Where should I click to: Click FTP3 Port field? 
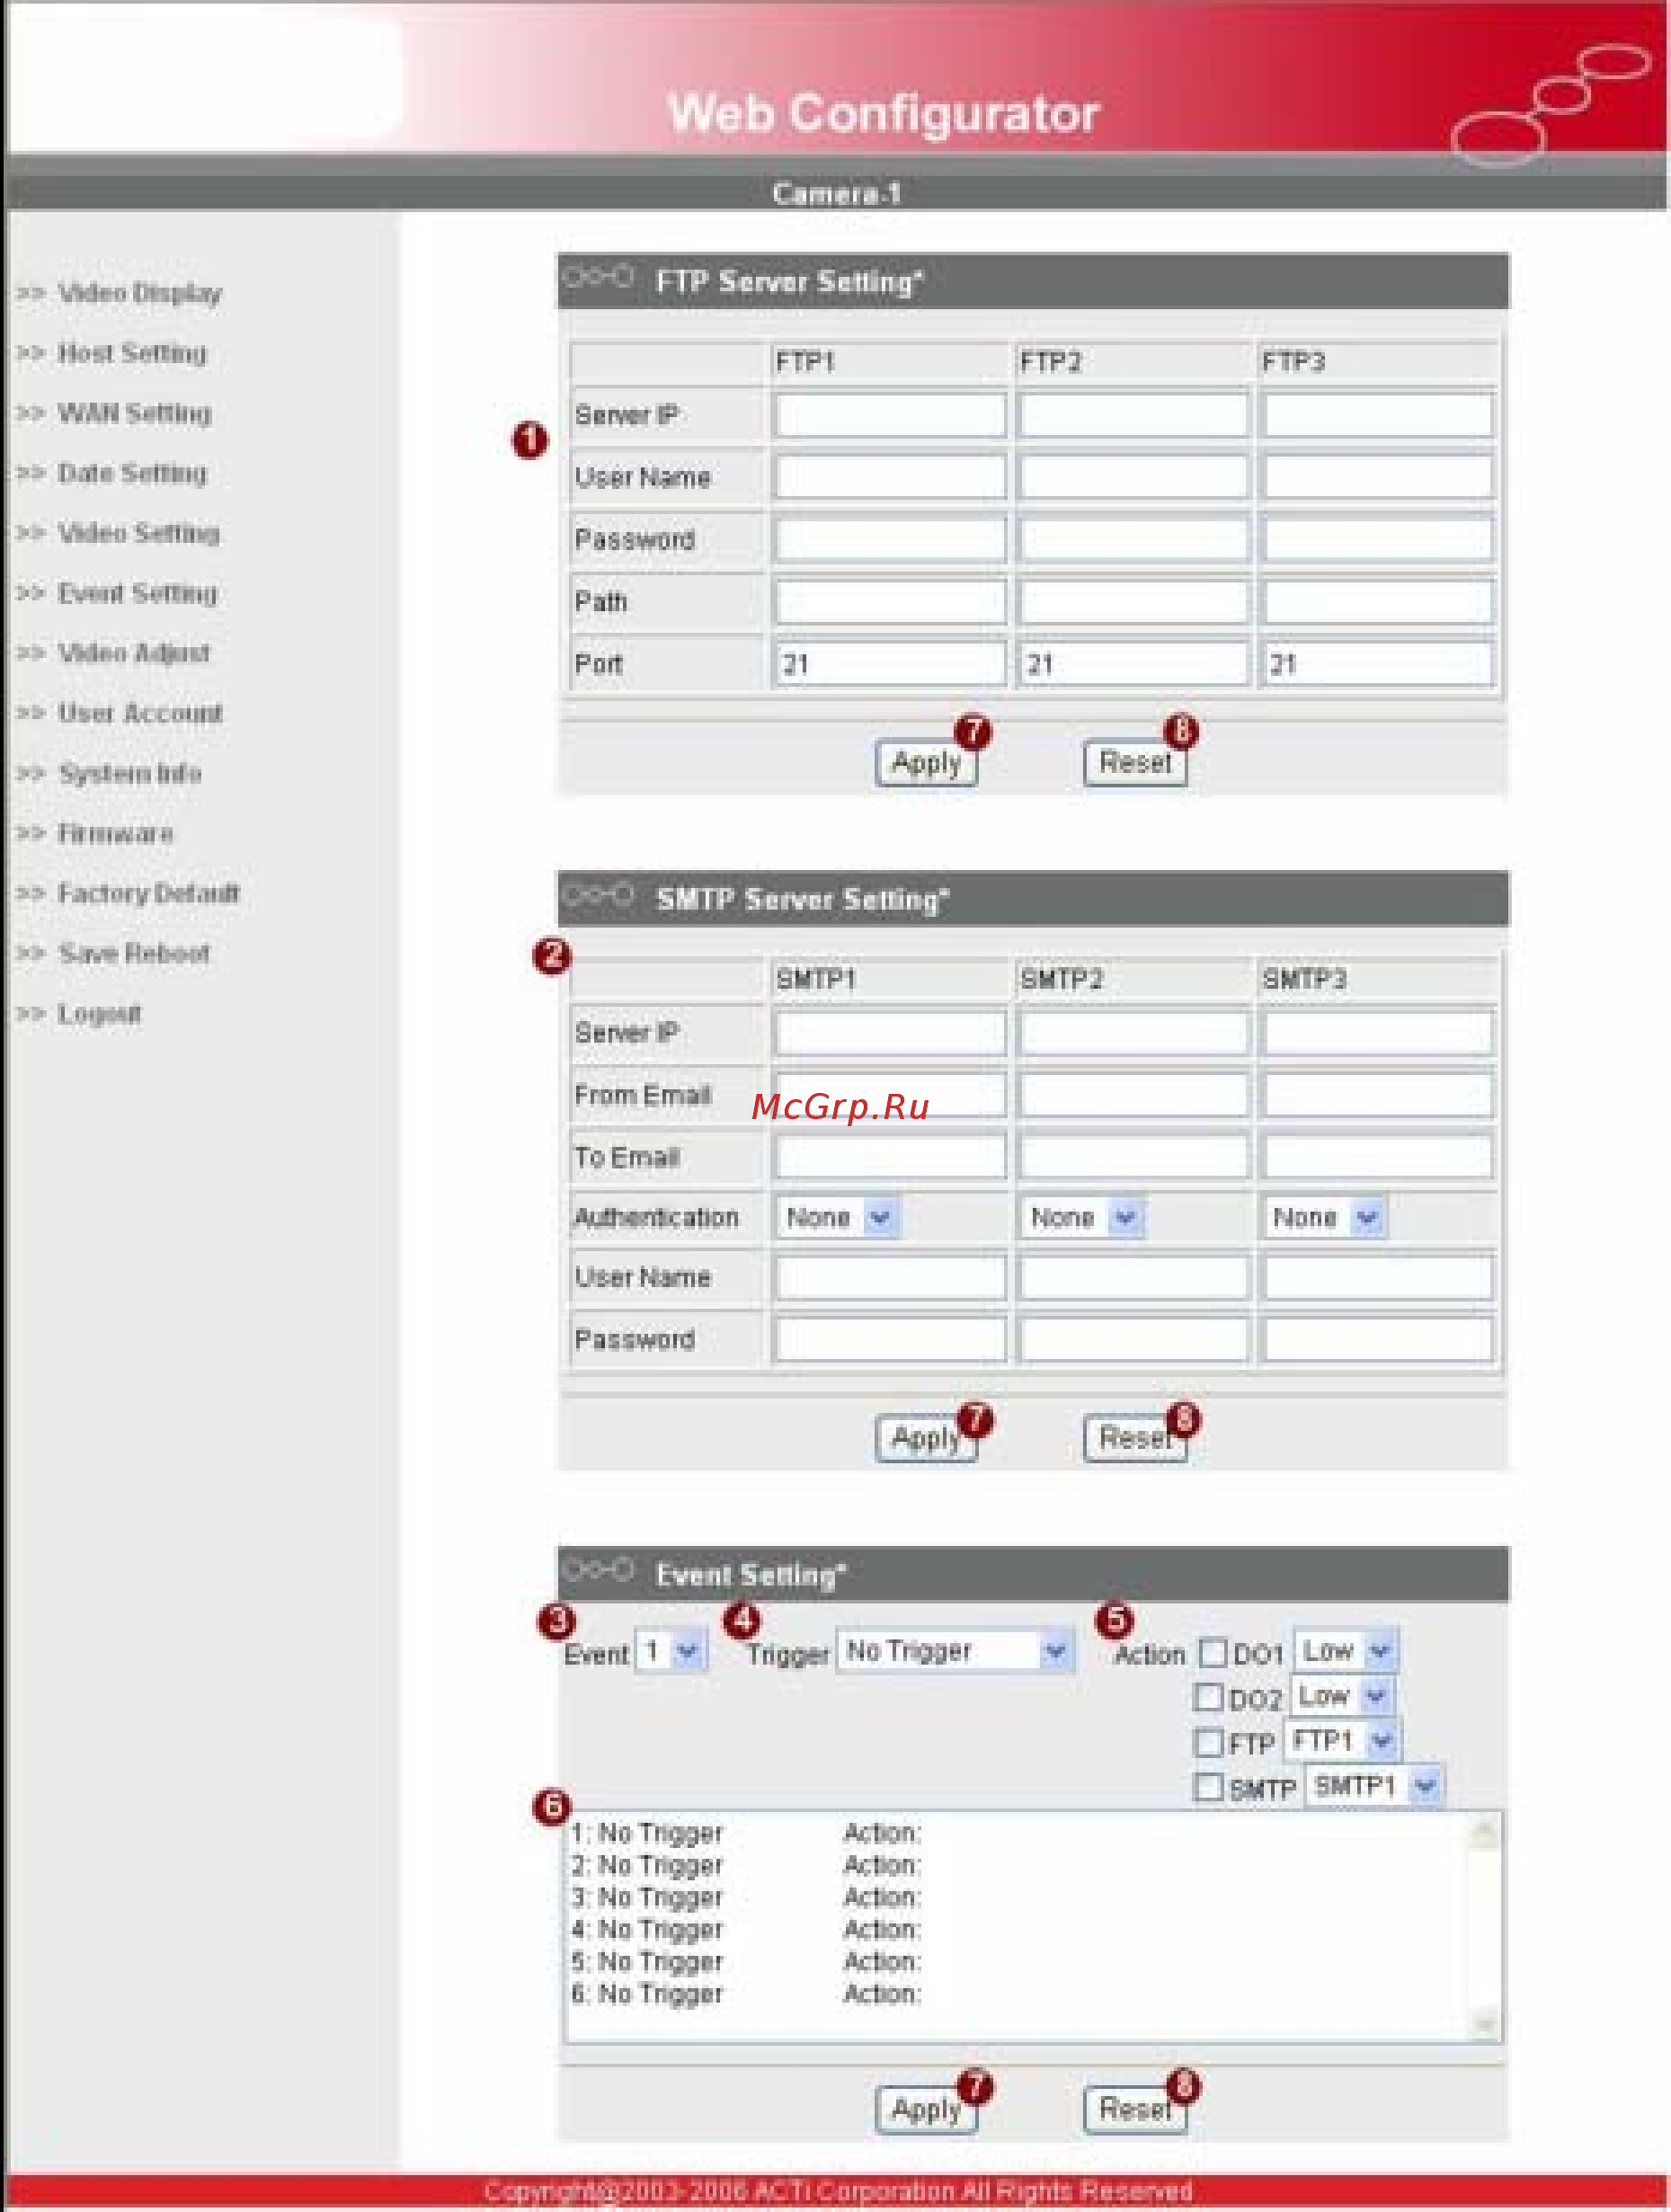pos(1378,664)
